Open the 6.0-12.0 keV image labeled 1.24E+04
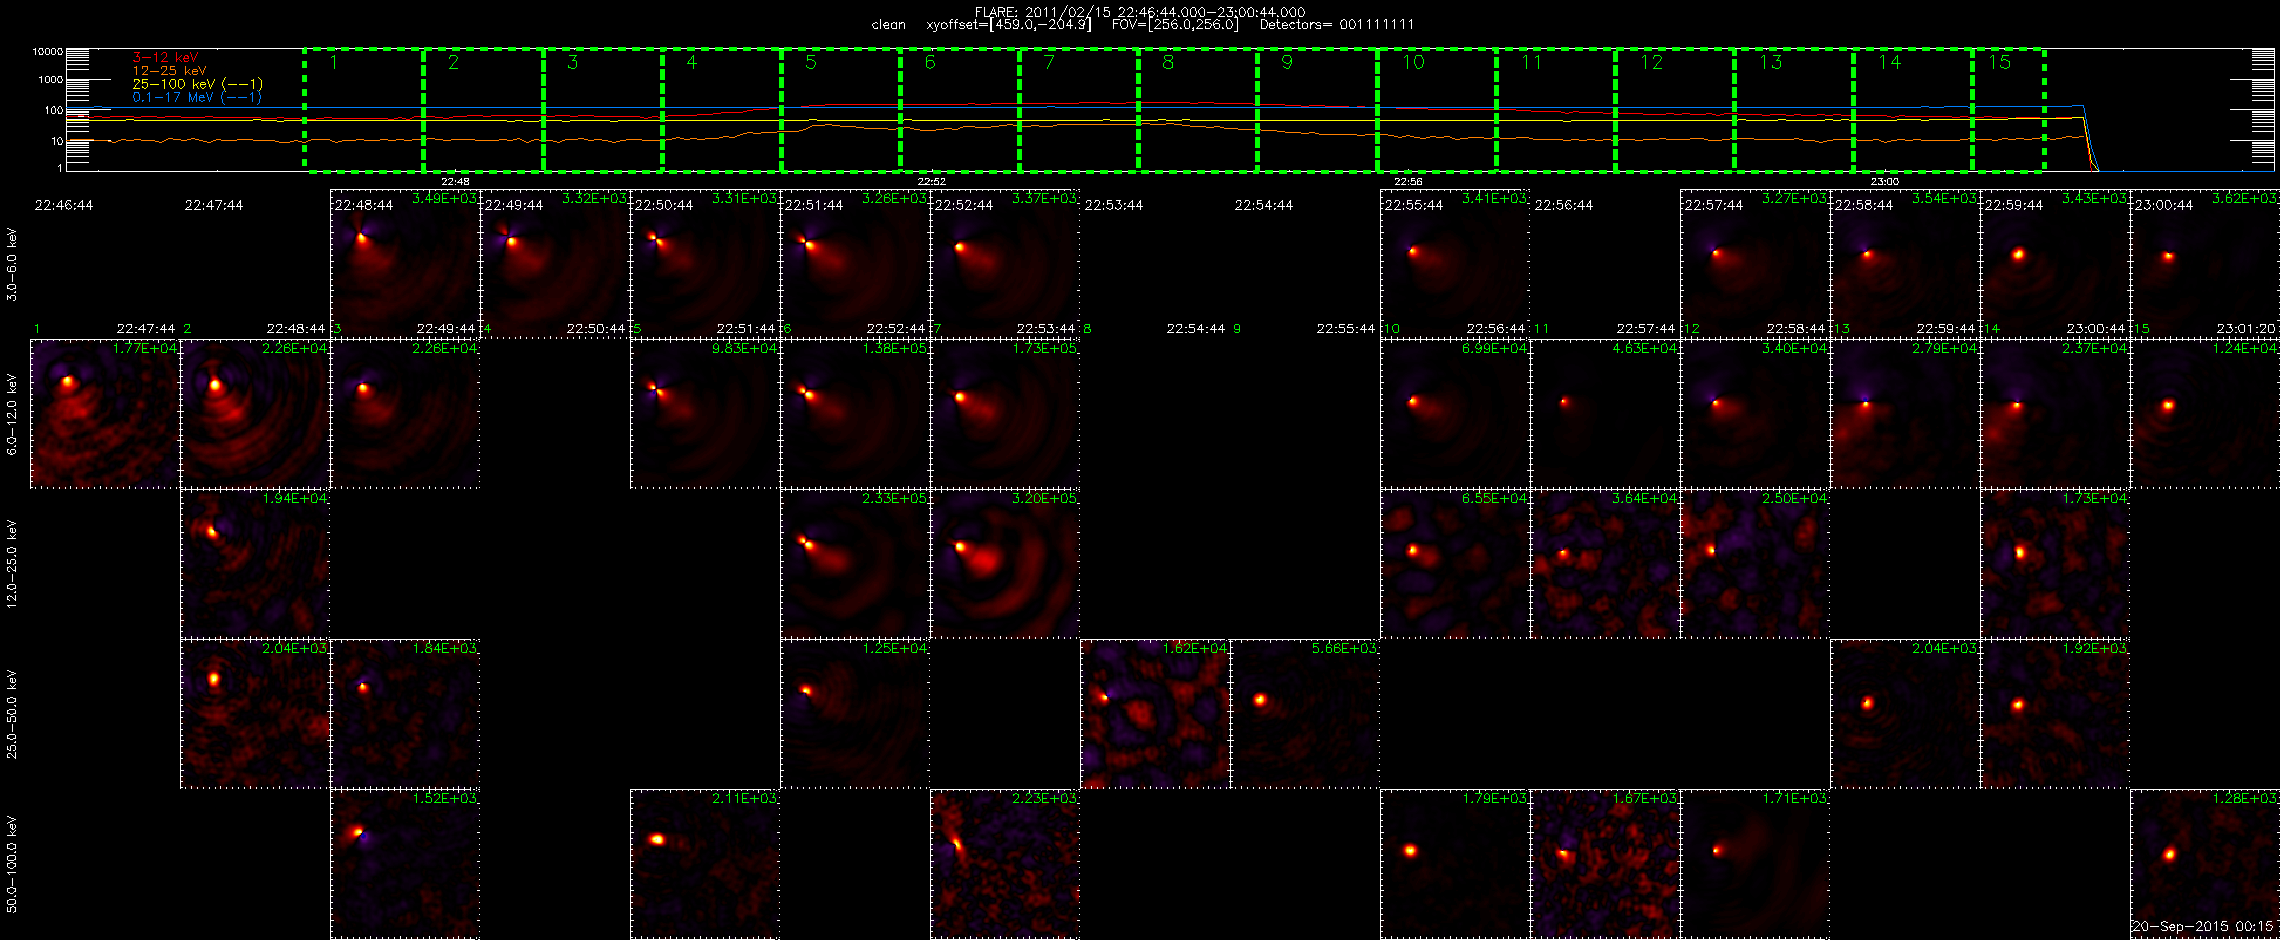Viewport: 2280px width, 940px height. (x=2205, y=414)
